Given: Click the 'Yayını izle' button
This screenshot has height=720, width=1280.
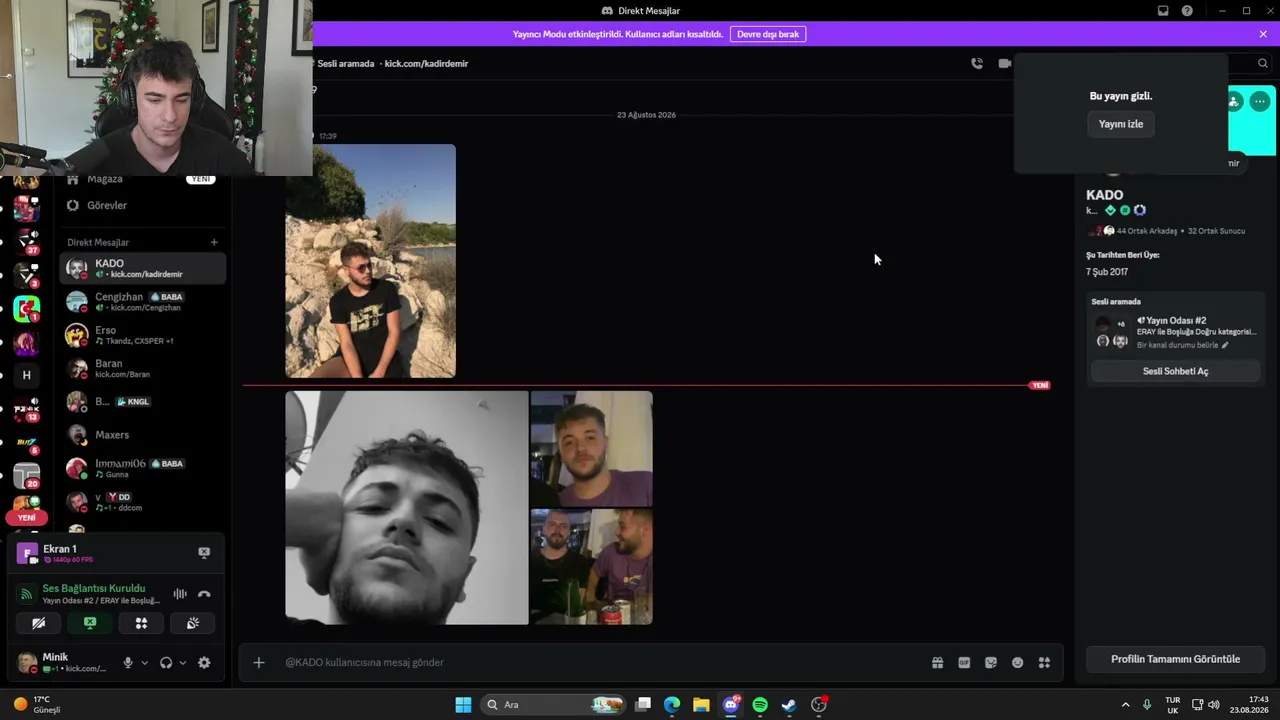Looking at the screenshot, I should pyautogui.click(x=1120, y=124).
